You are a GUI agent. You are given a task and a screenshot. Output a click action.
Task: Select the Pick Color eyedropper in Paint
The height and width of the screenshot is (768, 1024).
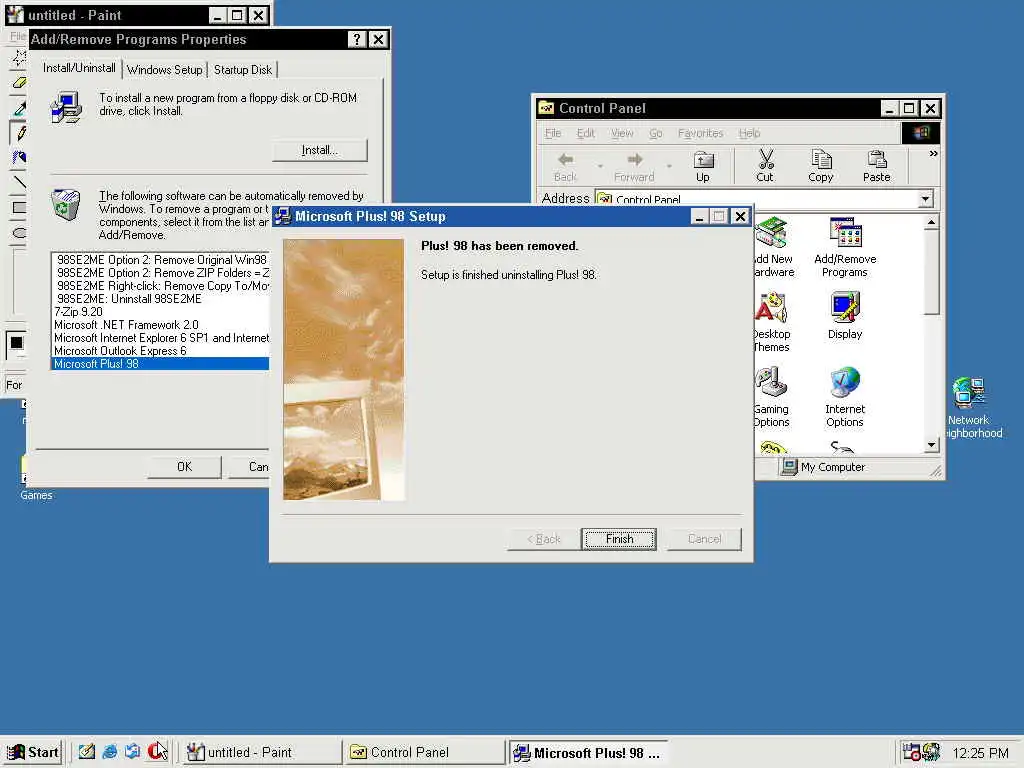18,108
